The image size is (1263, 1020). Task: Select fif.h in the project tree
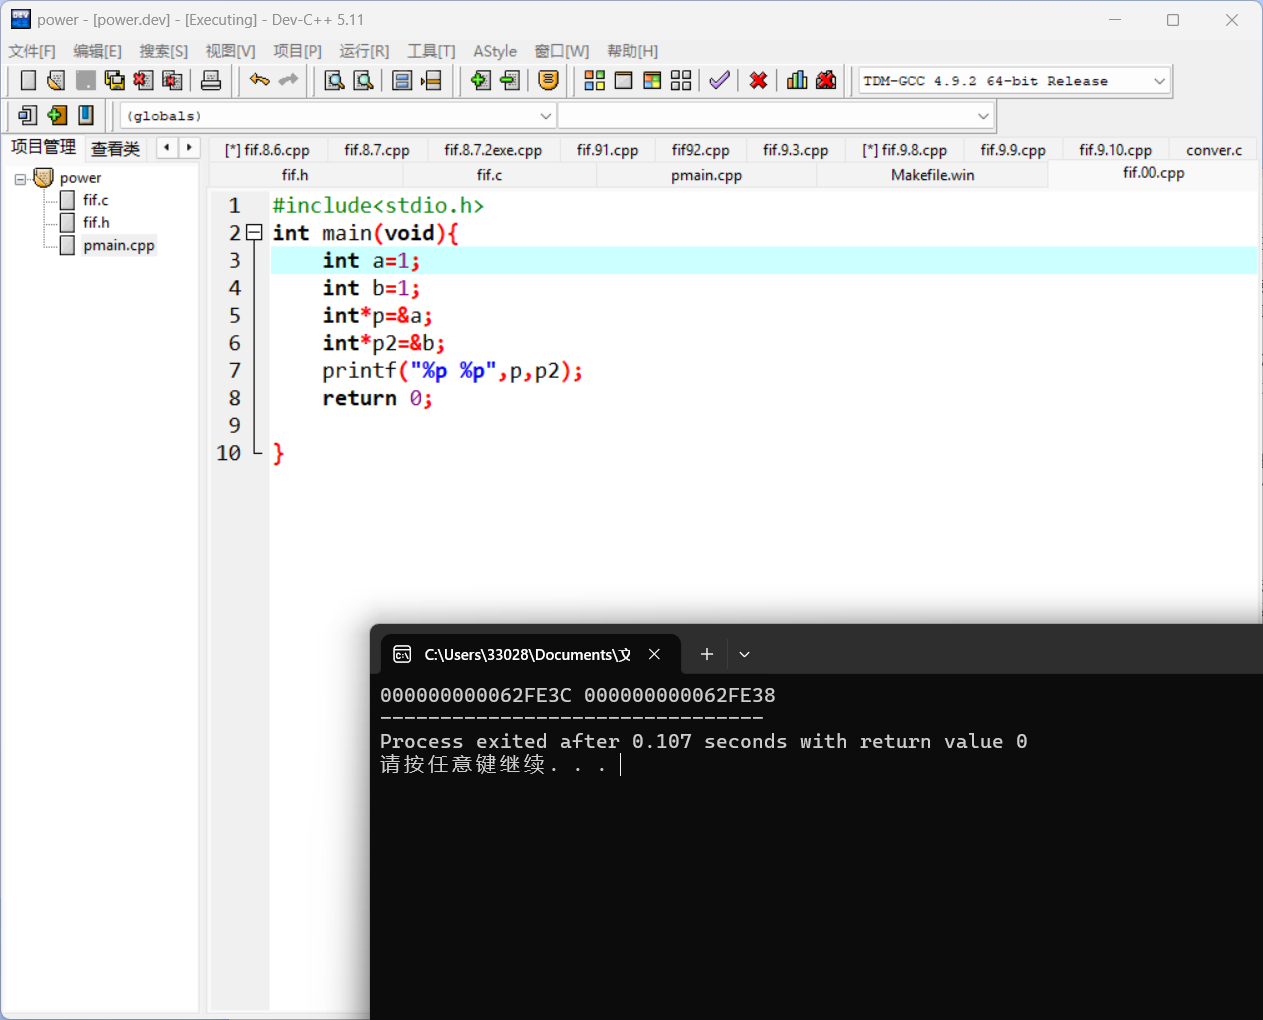[96, 222]
